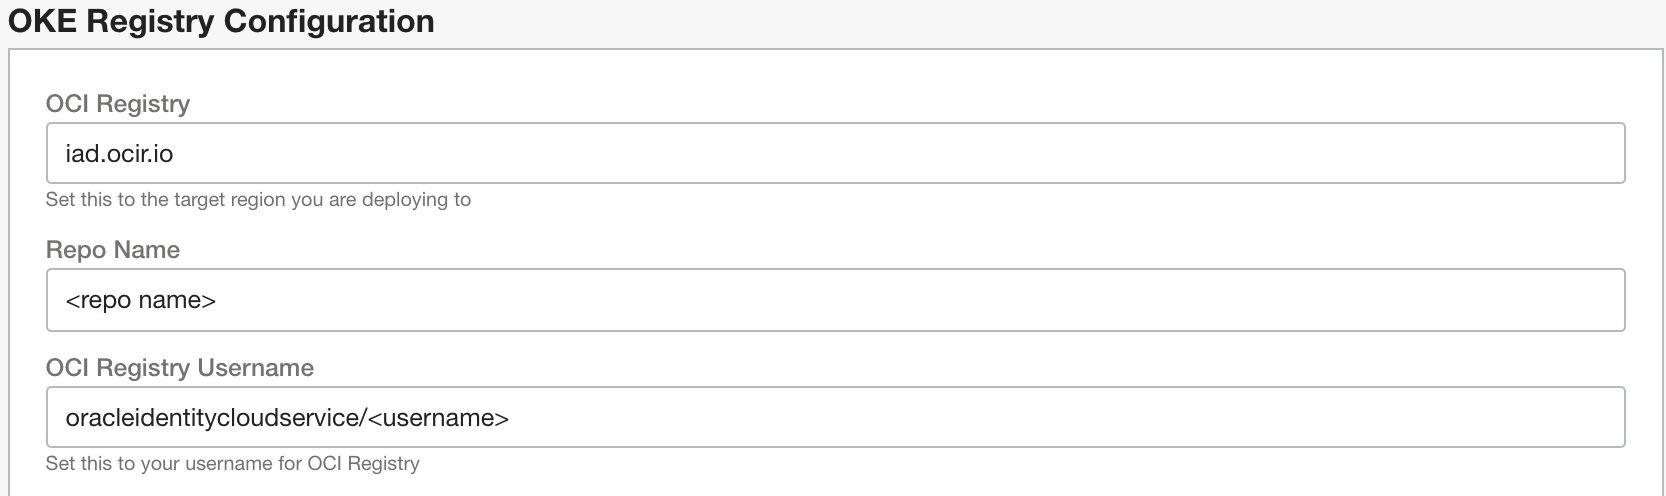Click the '<repo name>' placeholder text

coord(140,300)
